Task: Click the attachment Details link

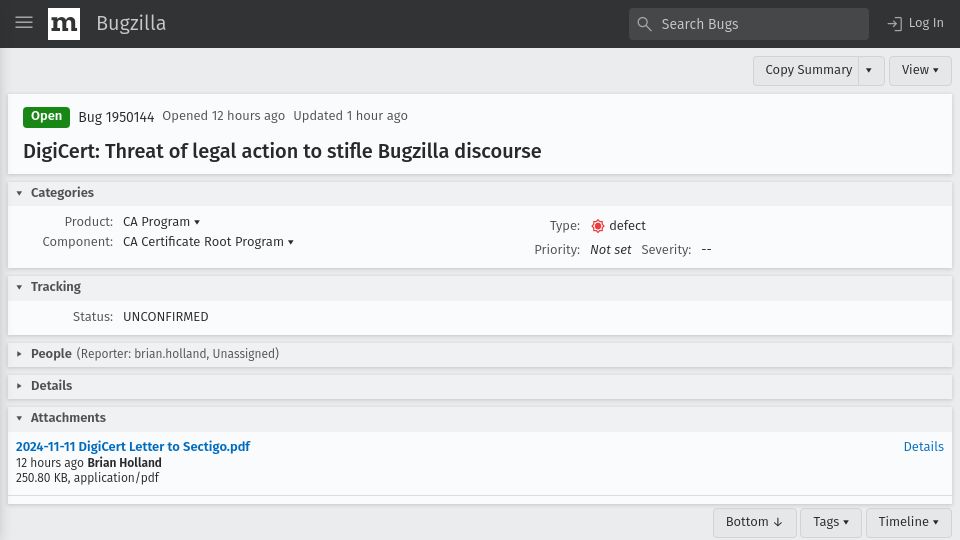Action: tap(923, 447)
